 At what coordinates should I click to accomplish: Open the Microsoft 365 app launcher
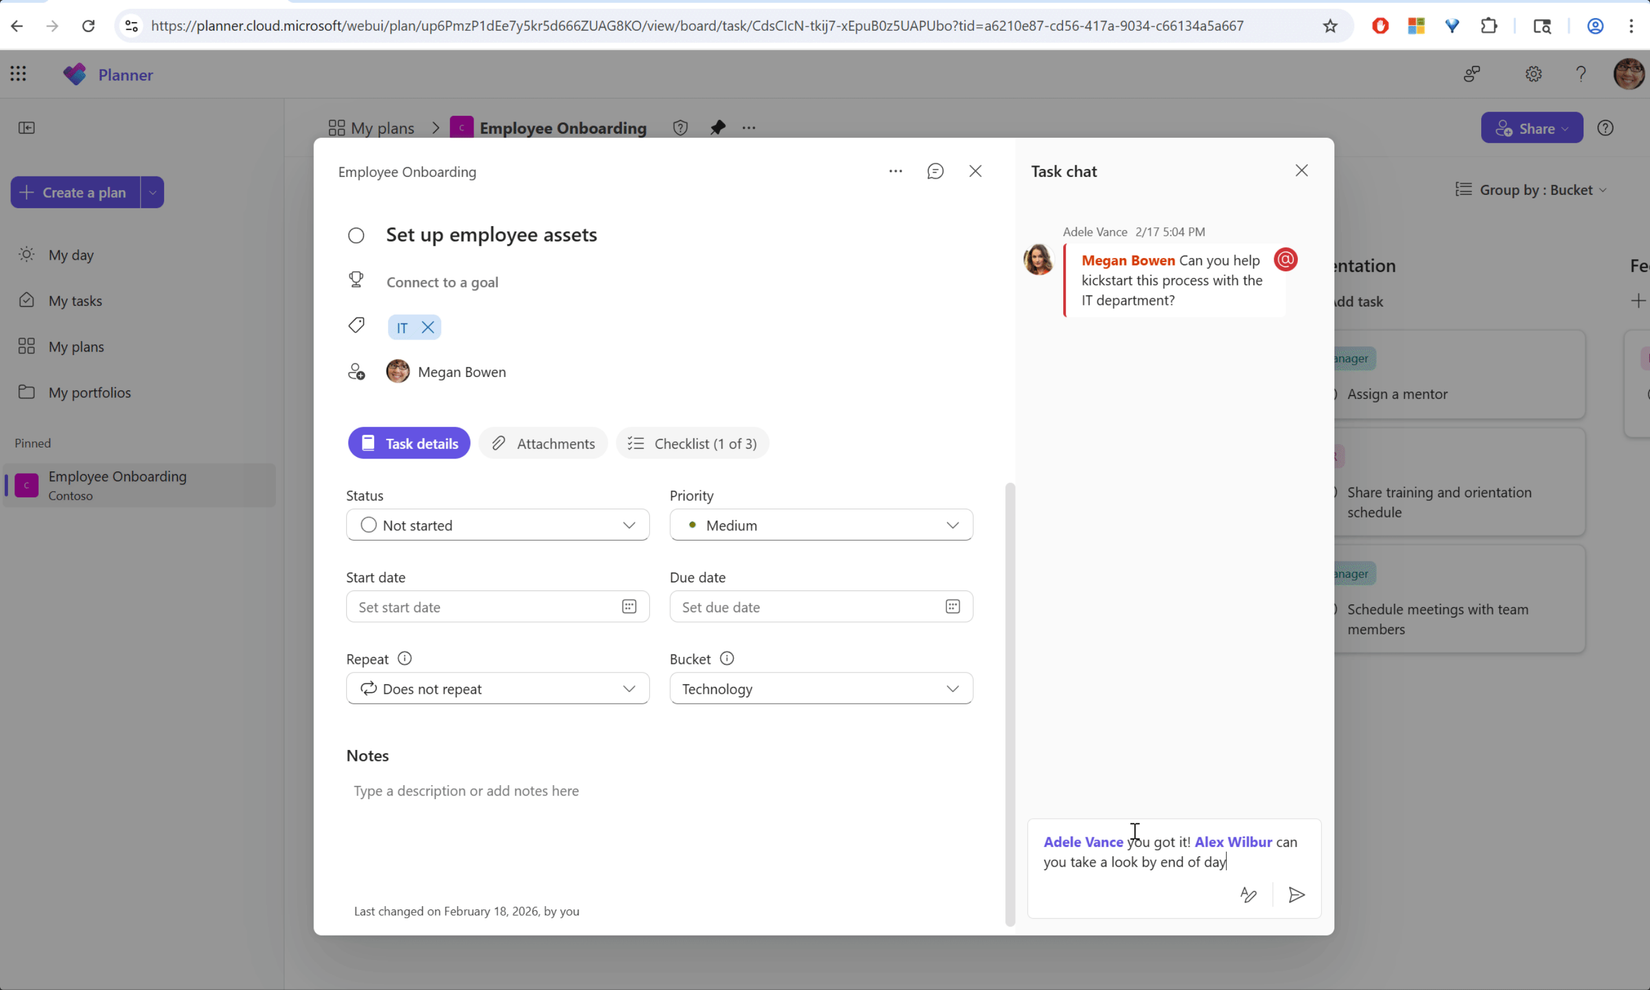[18, 73]
